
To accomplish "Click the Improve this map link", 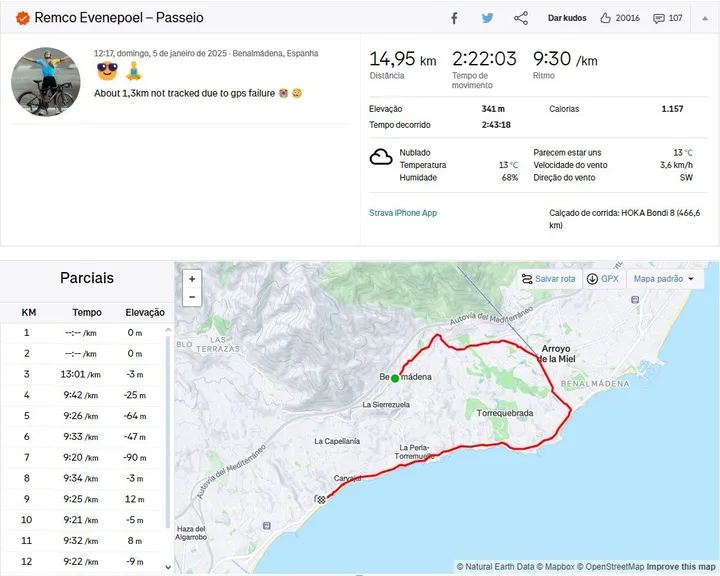I will click(681, 567).
